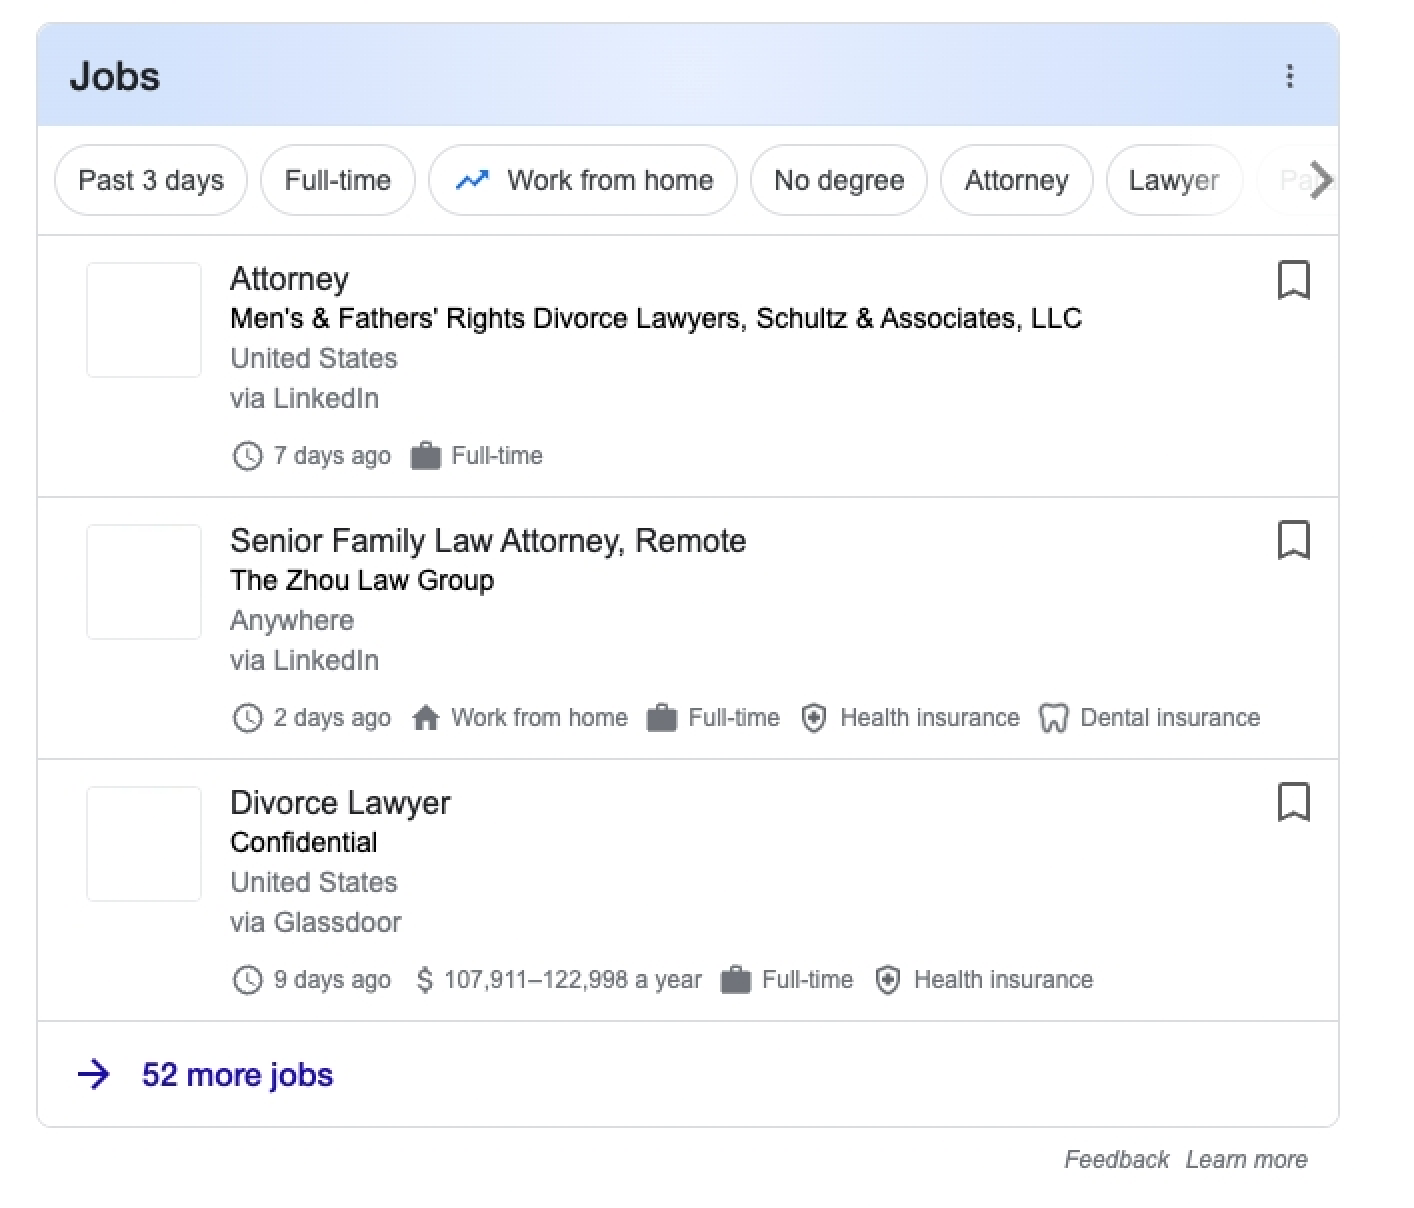The image size is (1414, 1208).
Task: Click the trending arrow icon in Work from home chip
Action: [472, 180]
